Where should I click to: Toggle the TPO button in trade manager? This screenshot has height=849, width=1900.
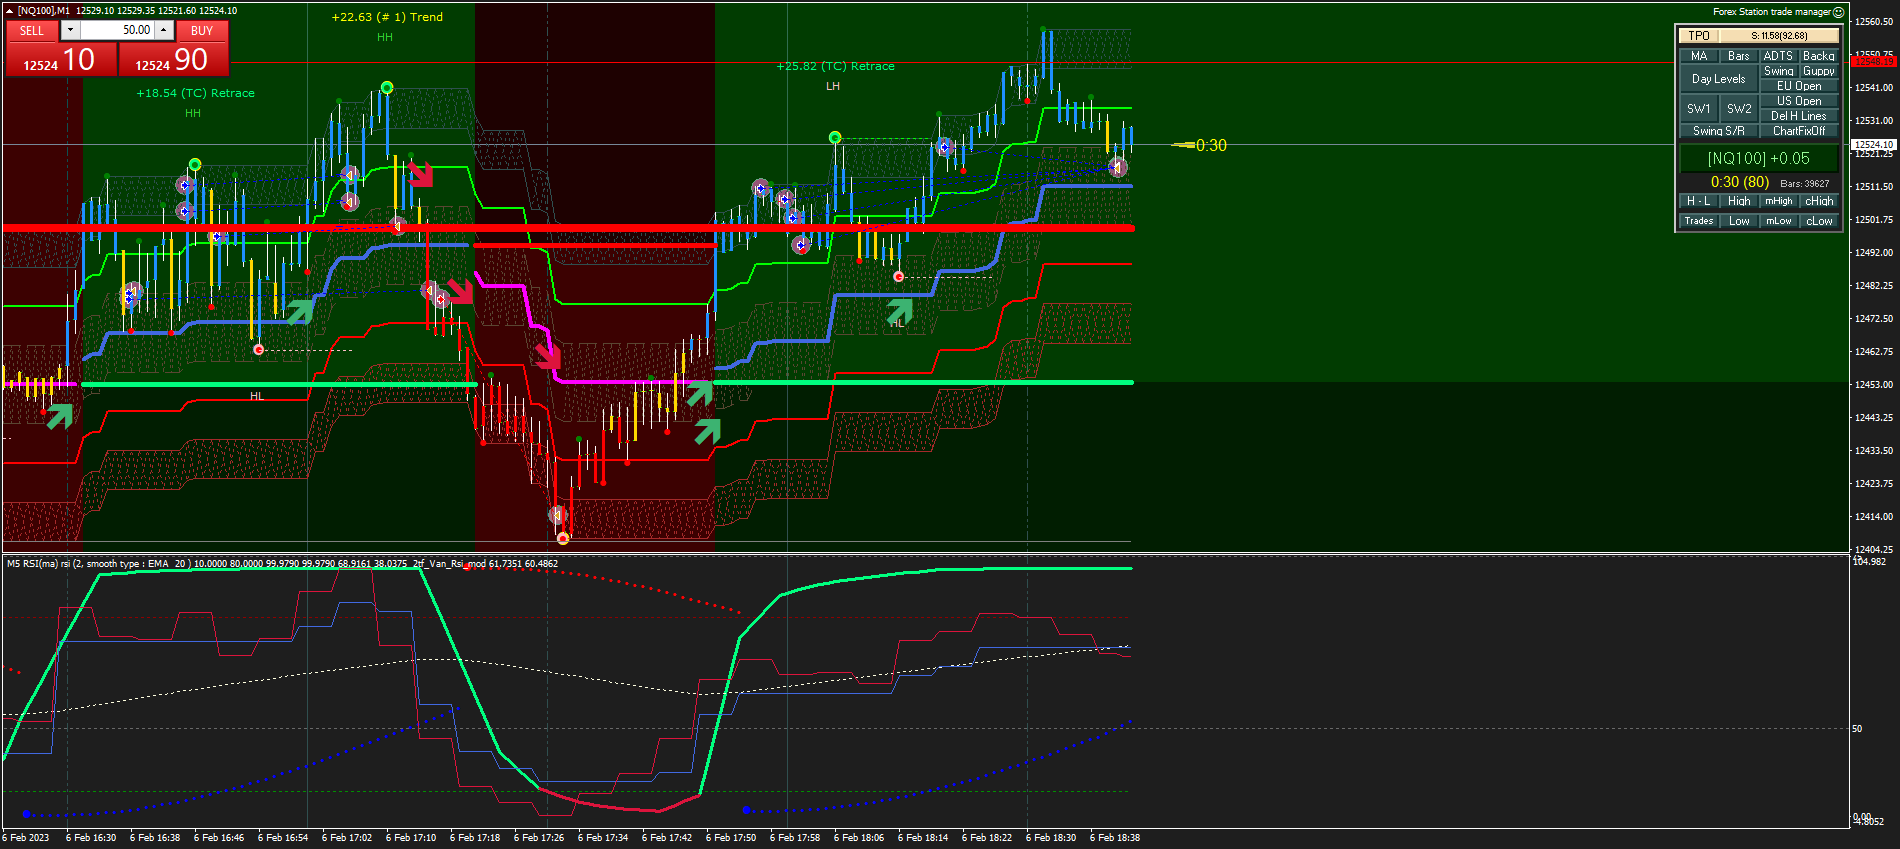pos(1699,36)
